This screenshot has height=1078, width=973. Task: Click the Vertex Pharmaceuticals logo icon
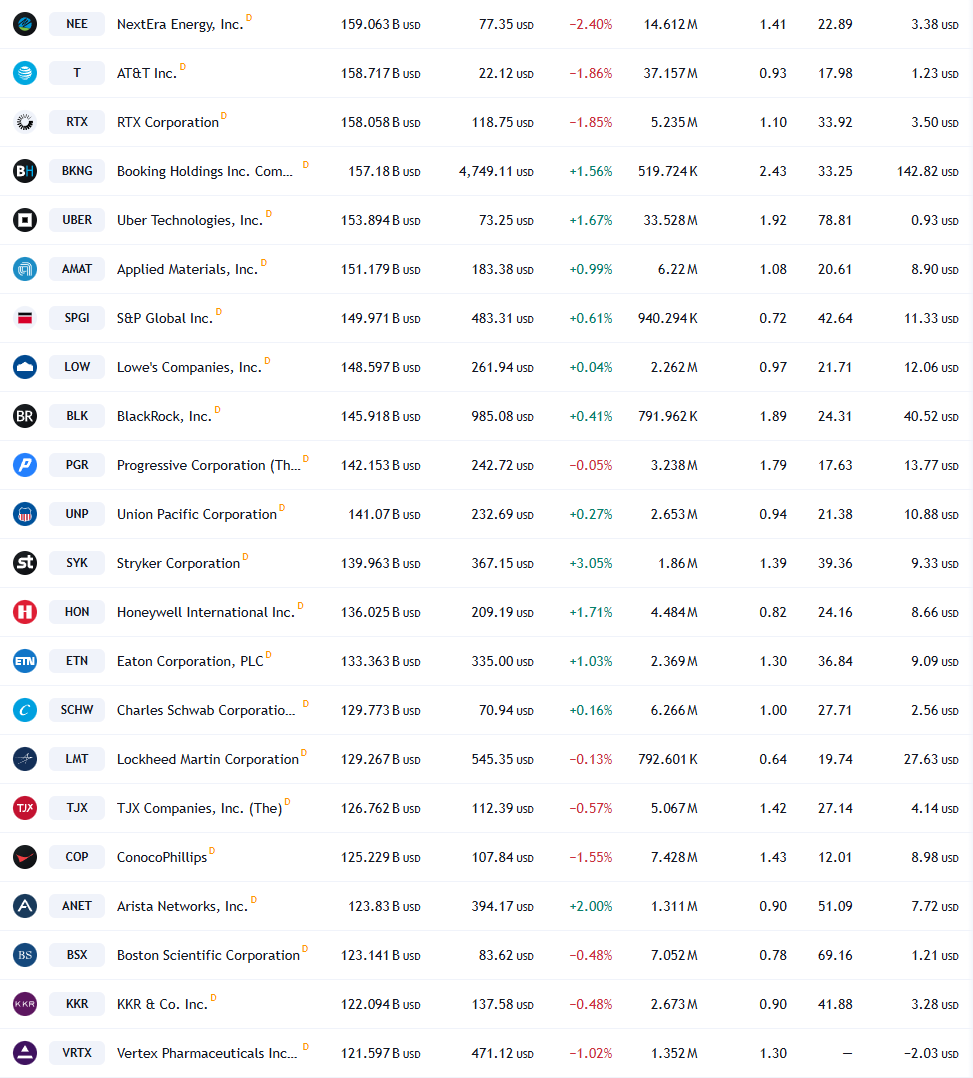click(25, 1053)
